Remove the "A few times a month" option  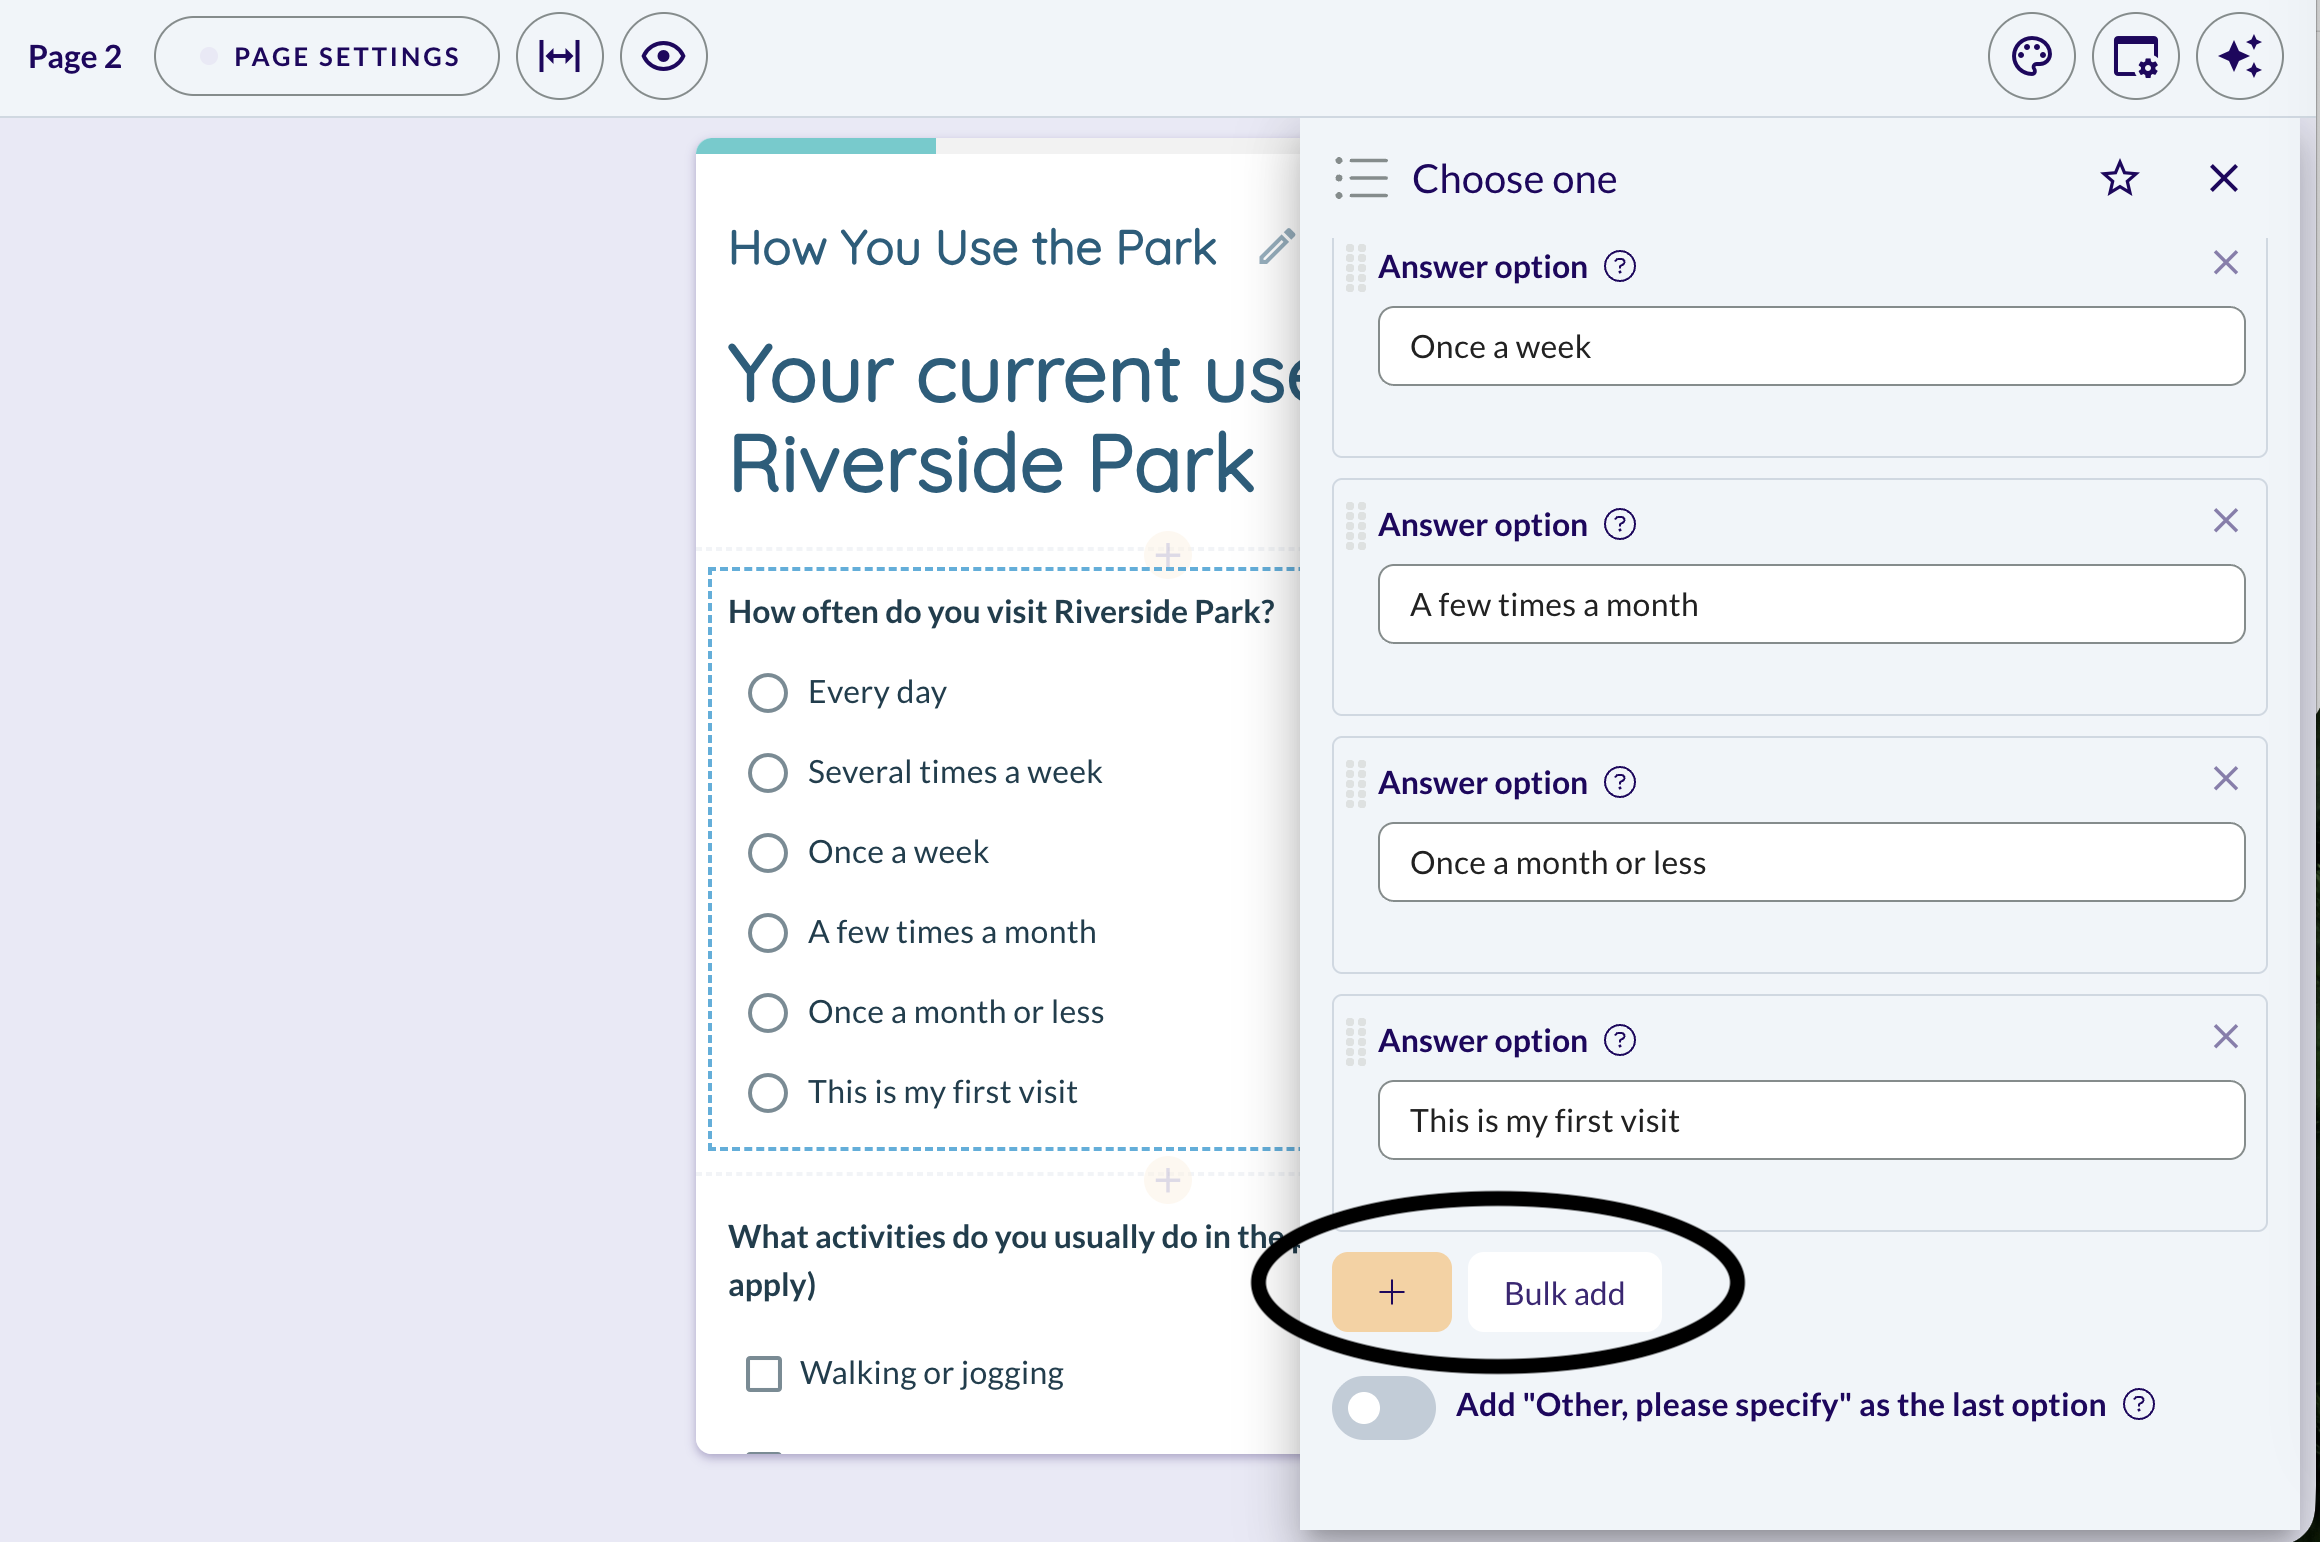[2225, 521]
